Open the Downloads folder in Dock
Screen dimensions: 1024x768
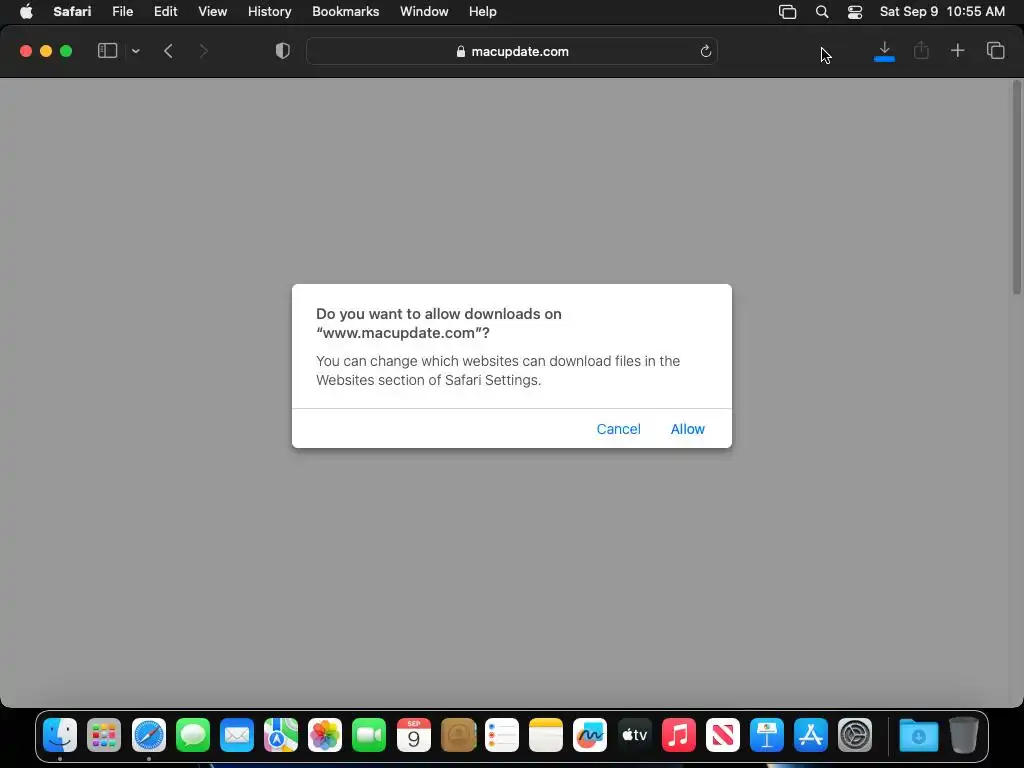tap(918, 735)
